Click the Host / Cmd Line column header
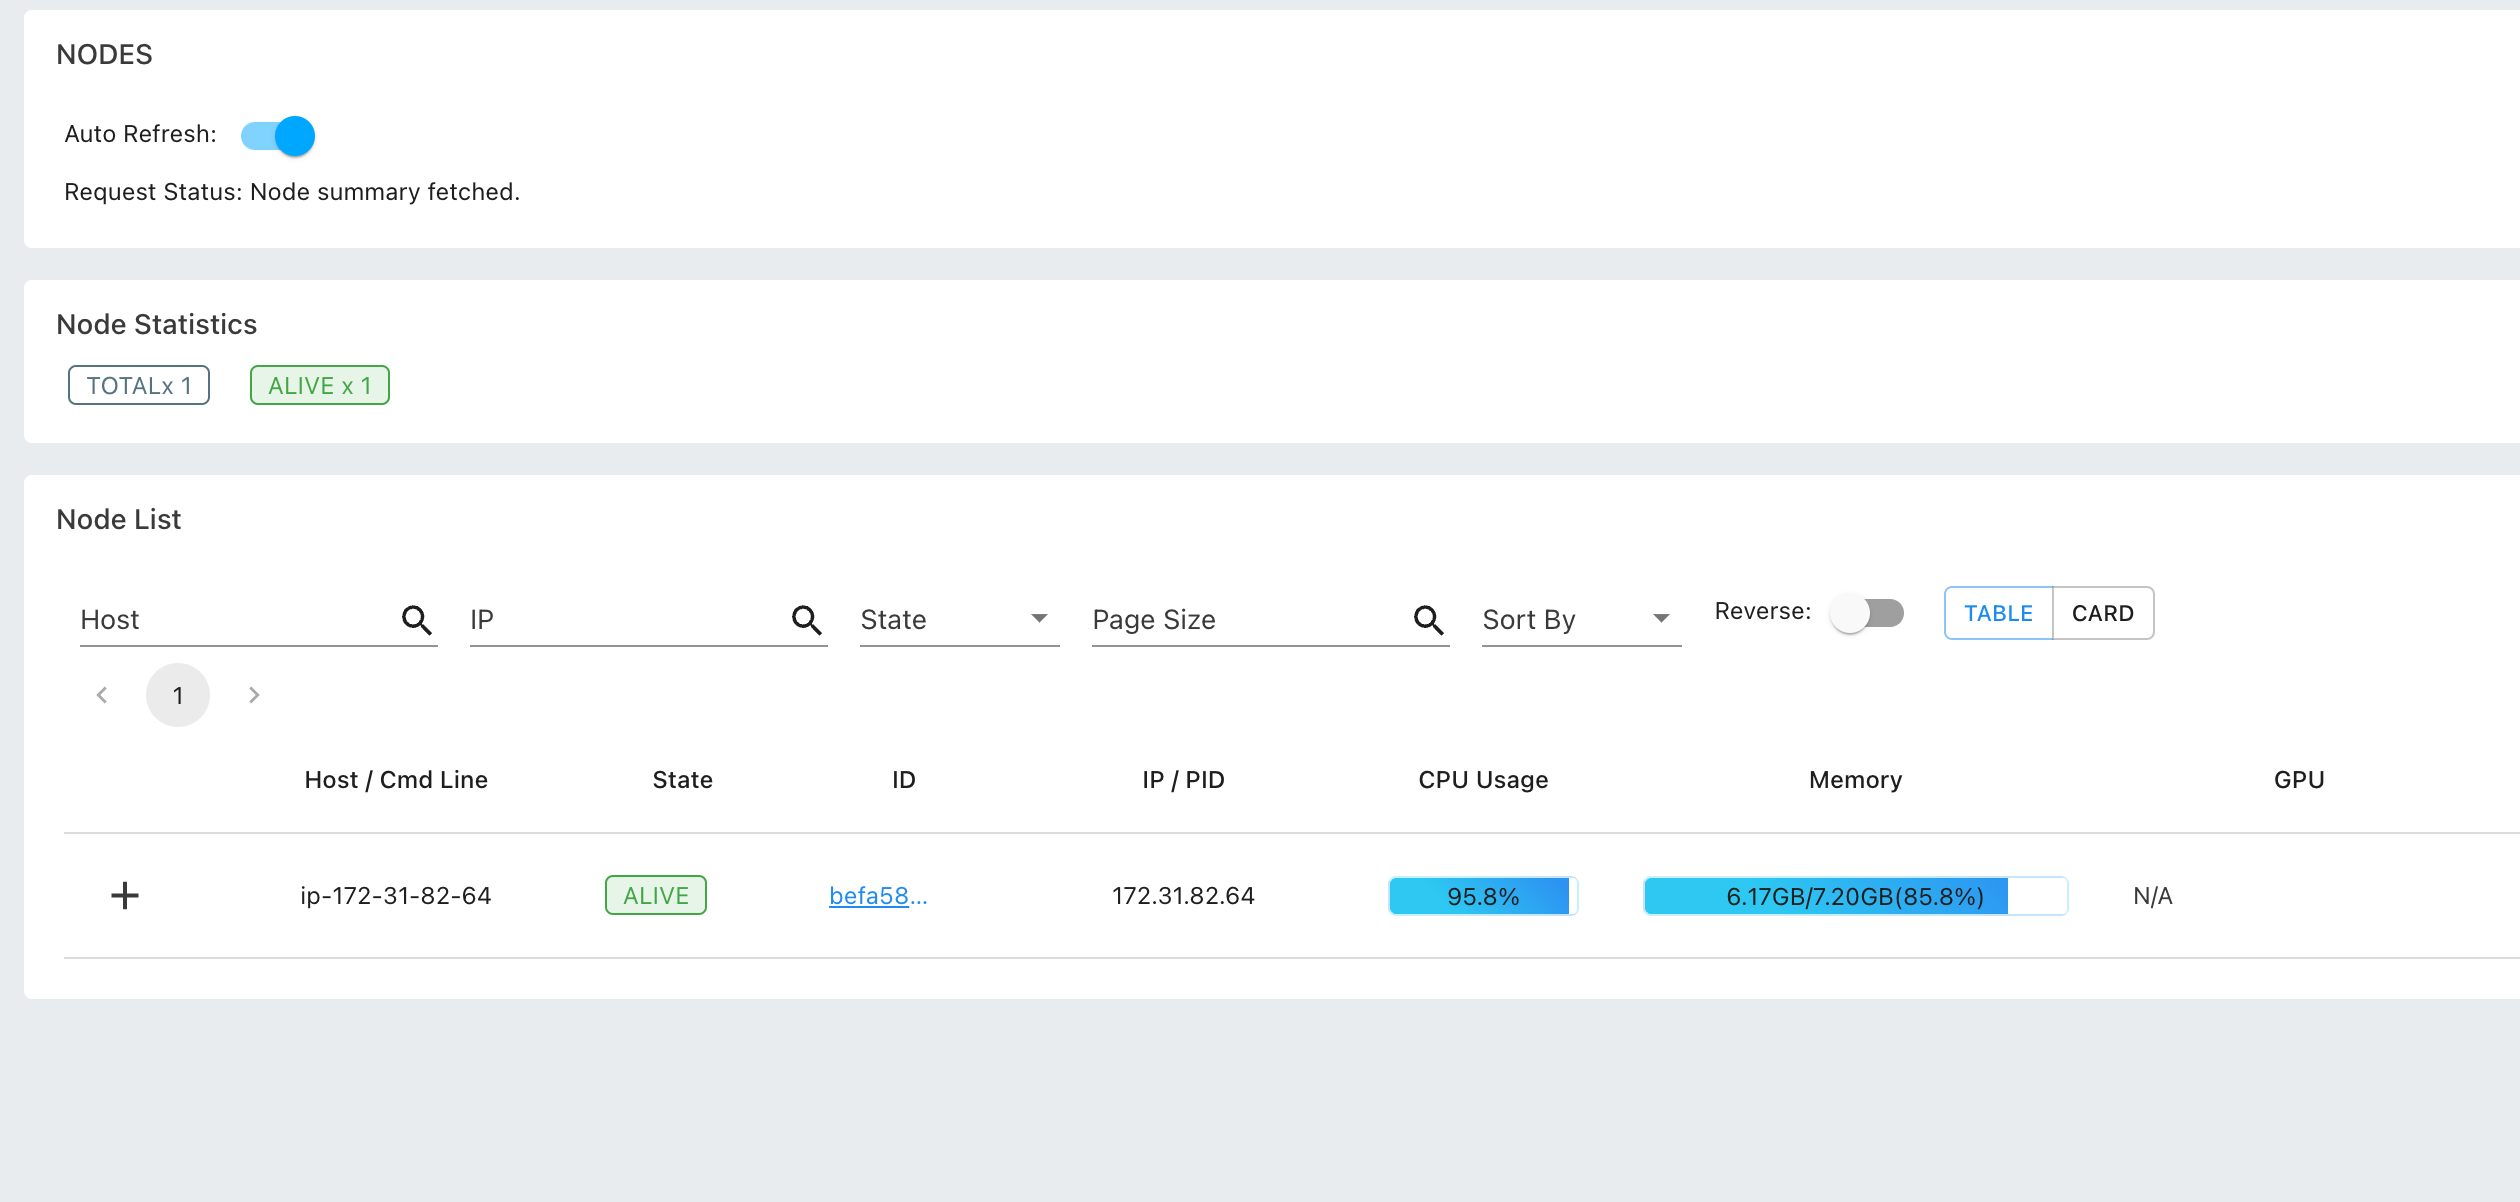This screenshot has height=1202, width=2520. click(x=396, y=780)
